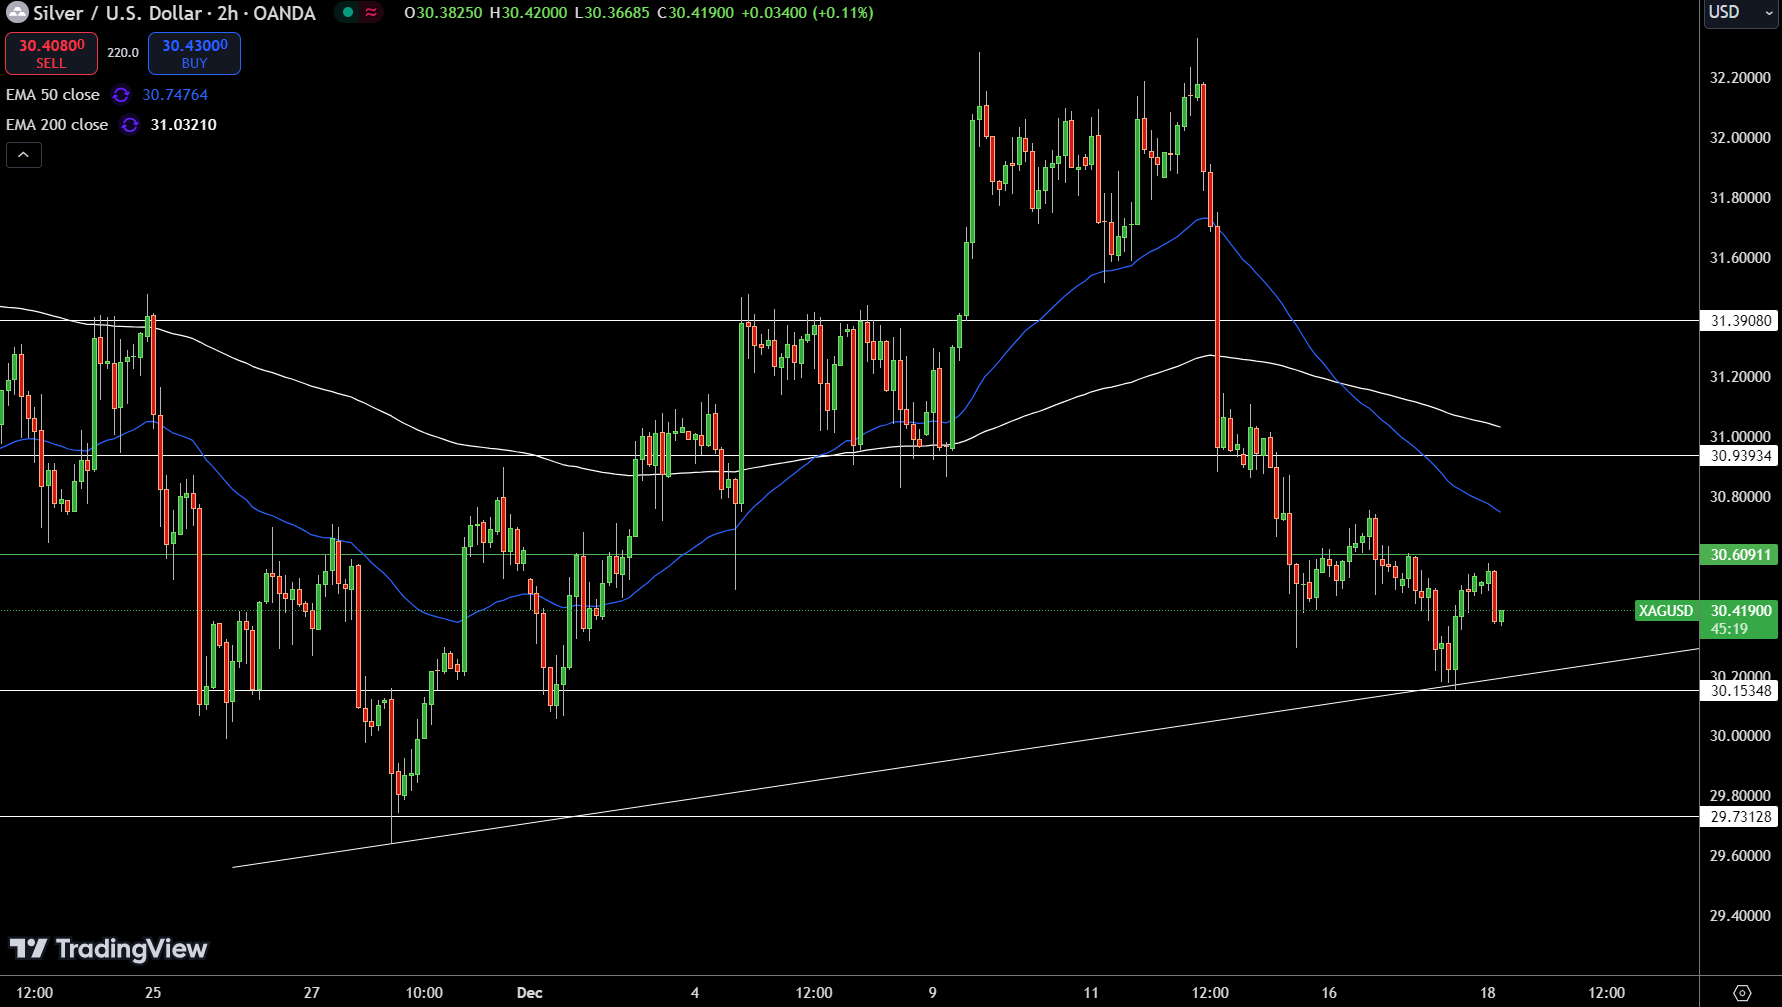Viewport: 1782px width, 1007px height.
Task: Click the 29.40000 price axis label
Action: pos(1740,916)
